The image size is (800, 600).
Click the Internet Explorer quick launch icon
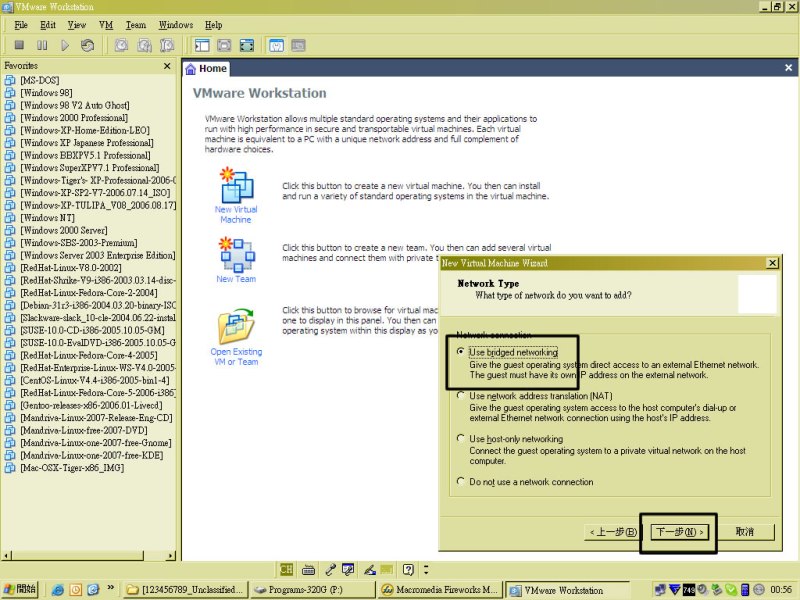(58, 590)
